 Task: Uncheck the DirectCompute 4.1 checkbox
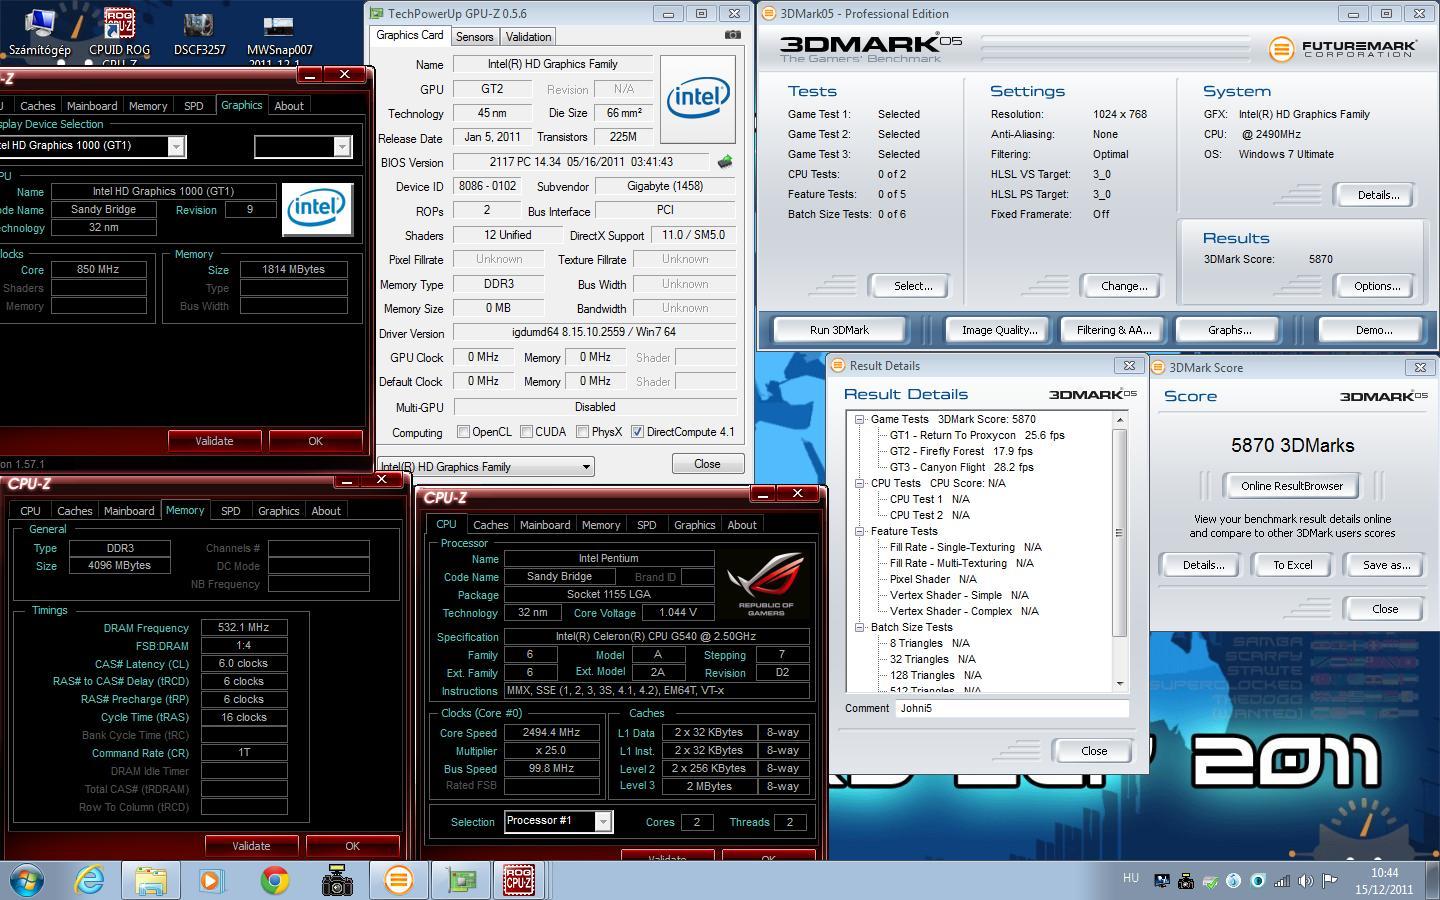point(637,432)
